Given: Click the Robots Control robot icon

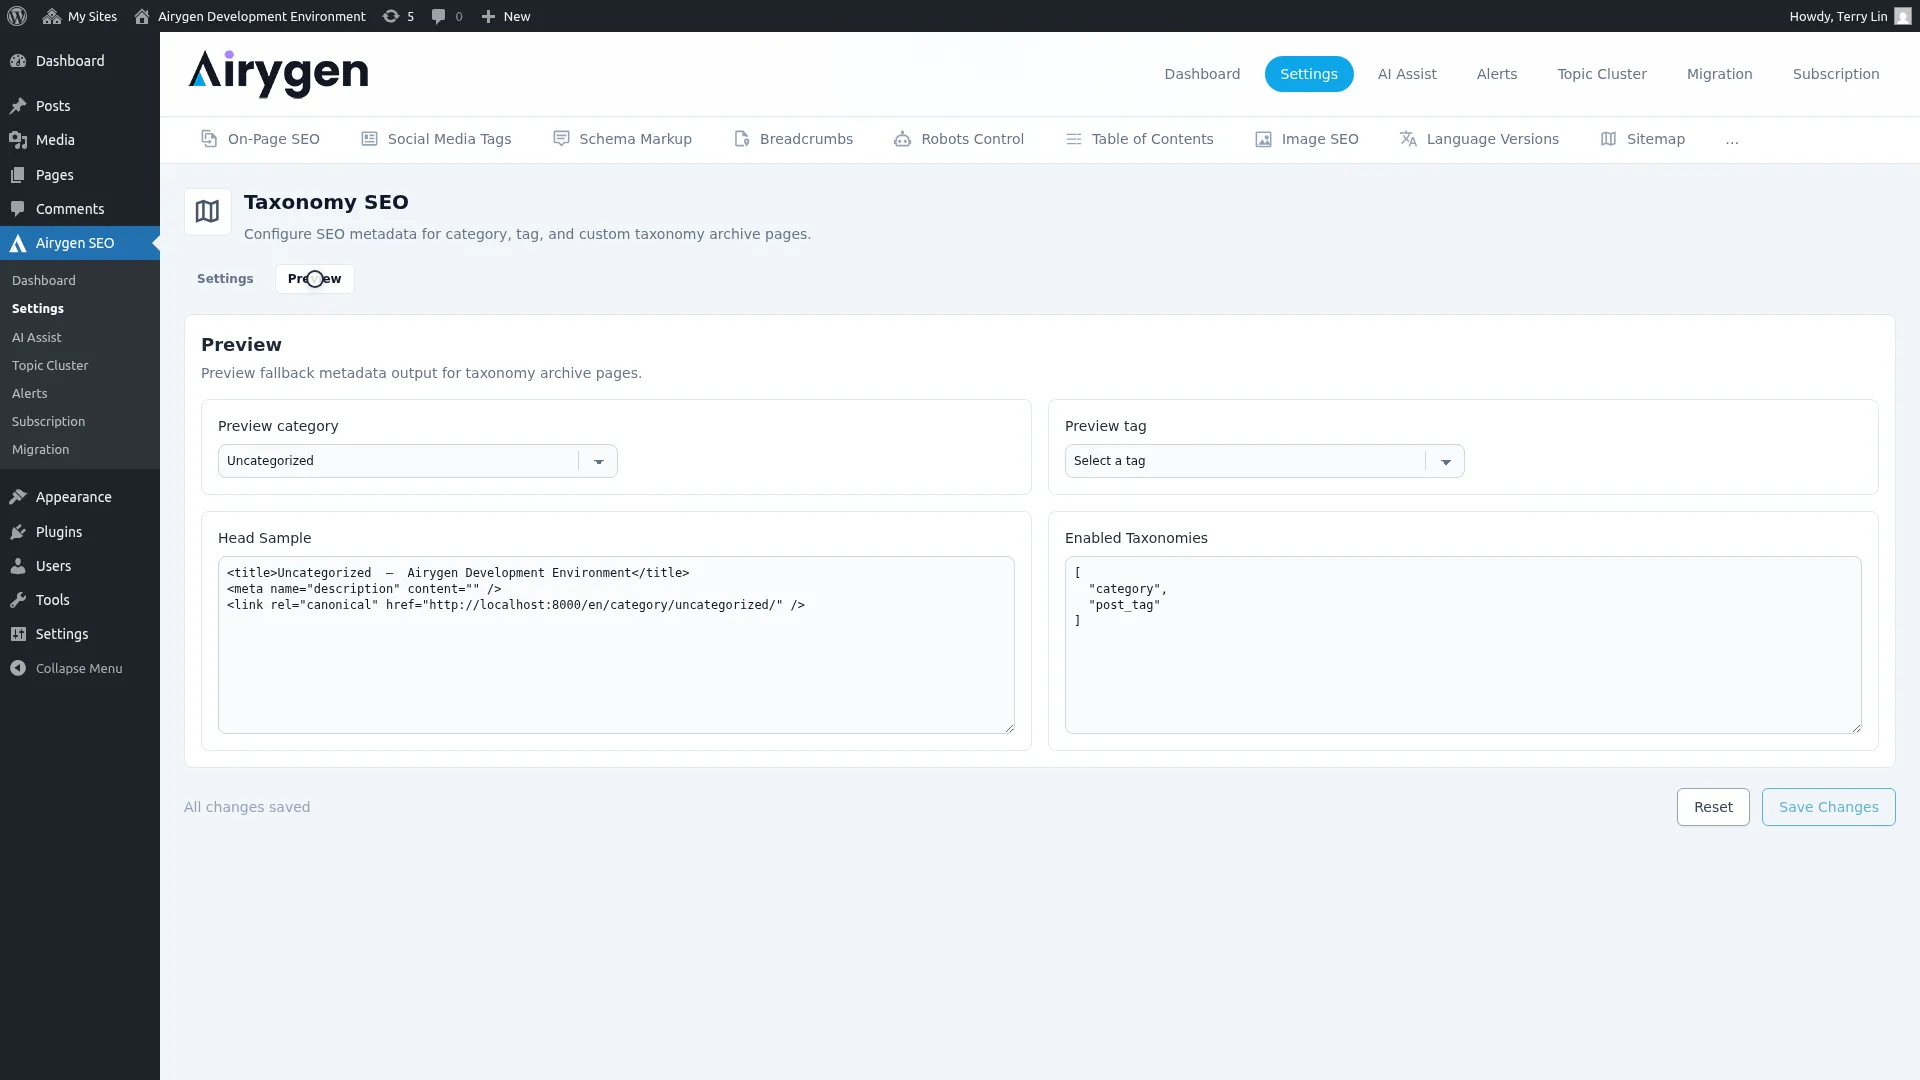Looking at the screenshot, I should tap(902, 139).
